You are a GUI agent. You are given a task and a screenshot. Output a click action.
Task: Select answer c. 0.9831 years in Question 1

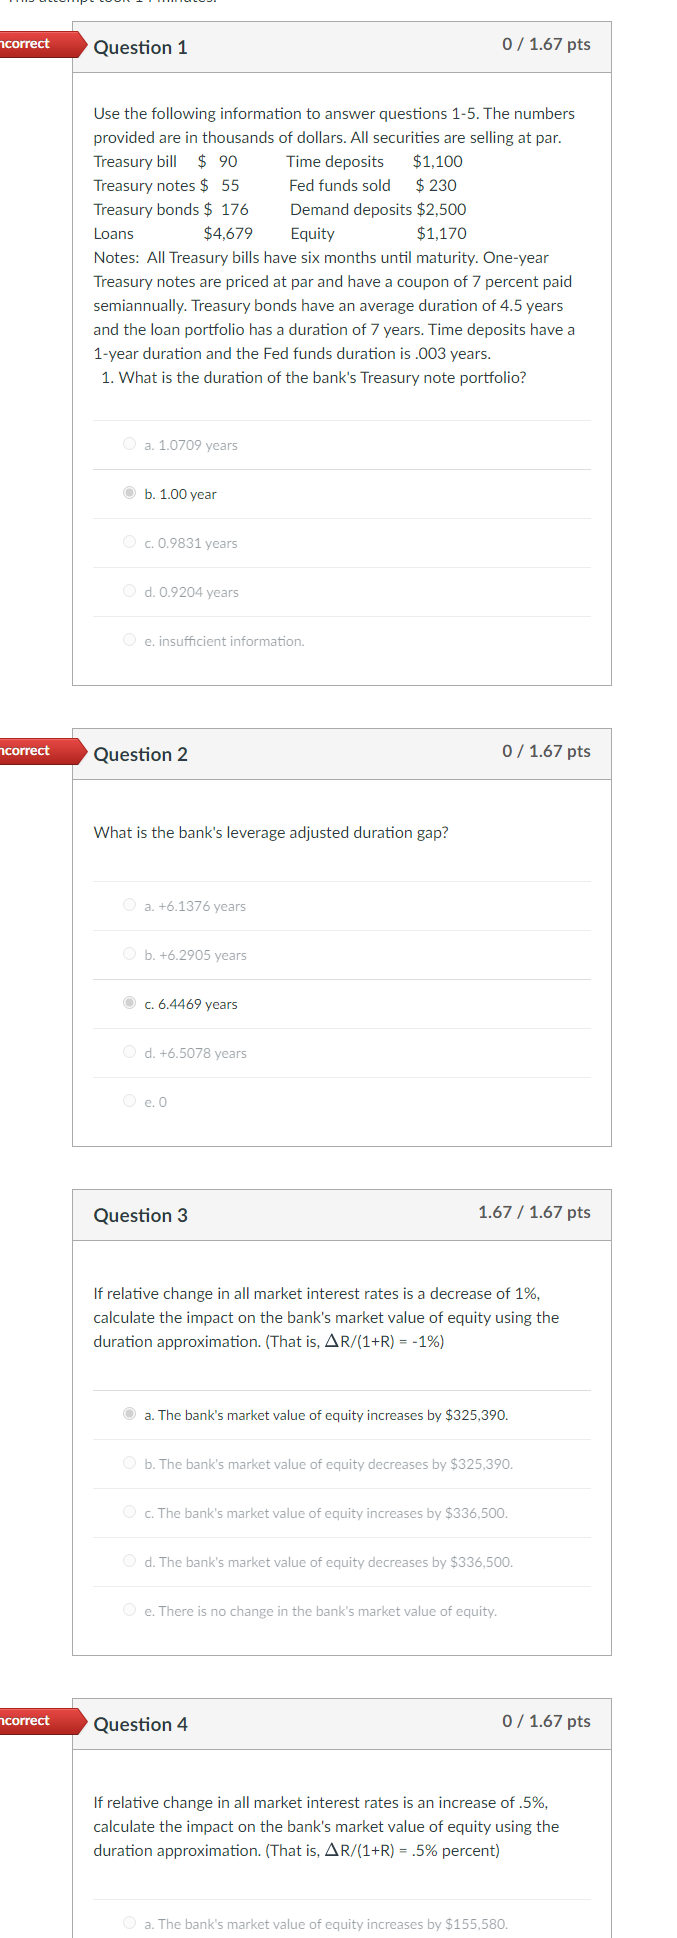pyautogui.click(x=129, y=541)
